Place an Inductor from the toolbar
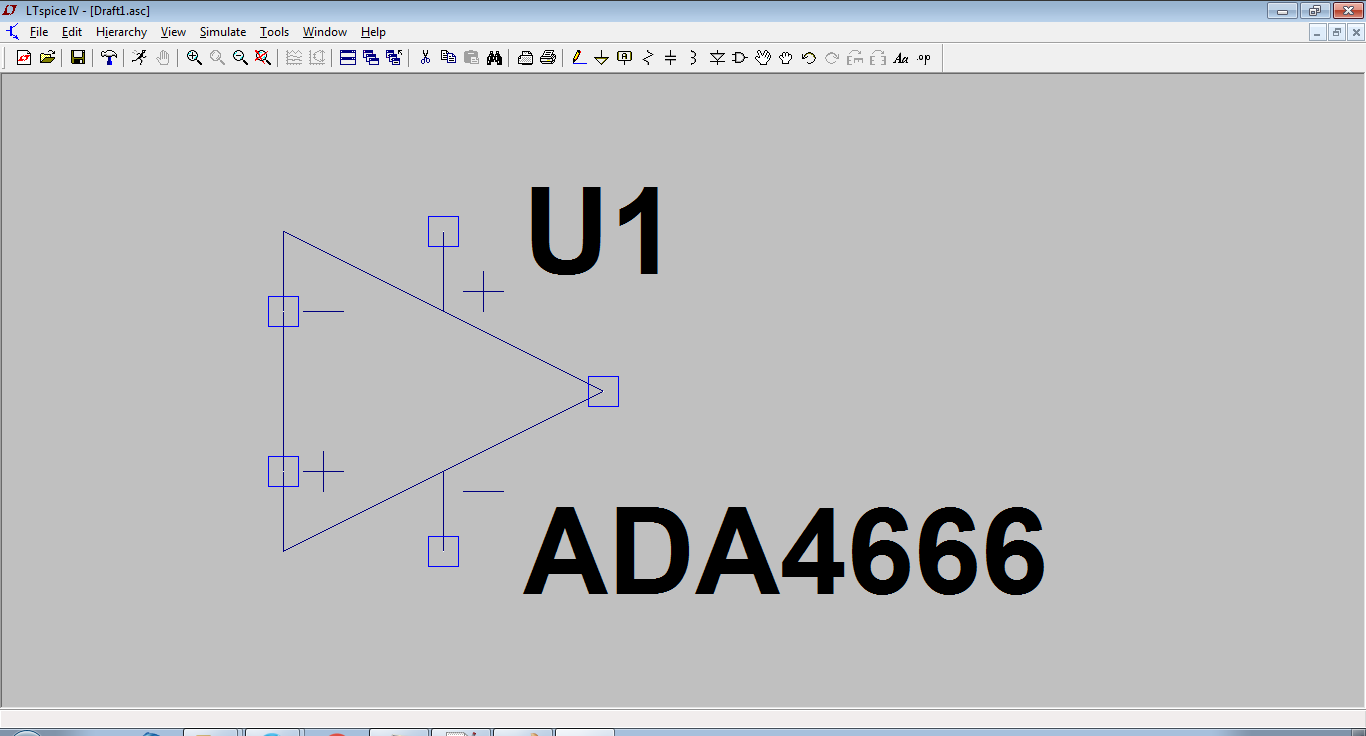 [693, 58]
